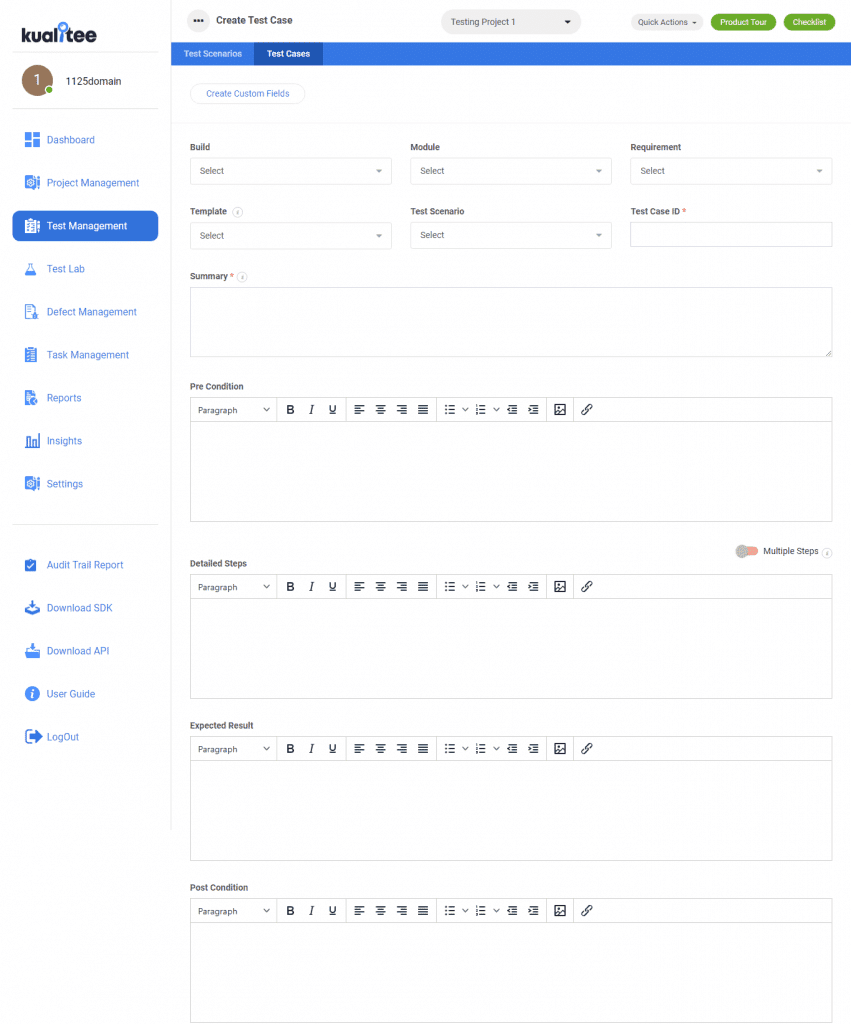Open the Module select dropdown
Screen dimensions: 851x1024
point(511,171)
